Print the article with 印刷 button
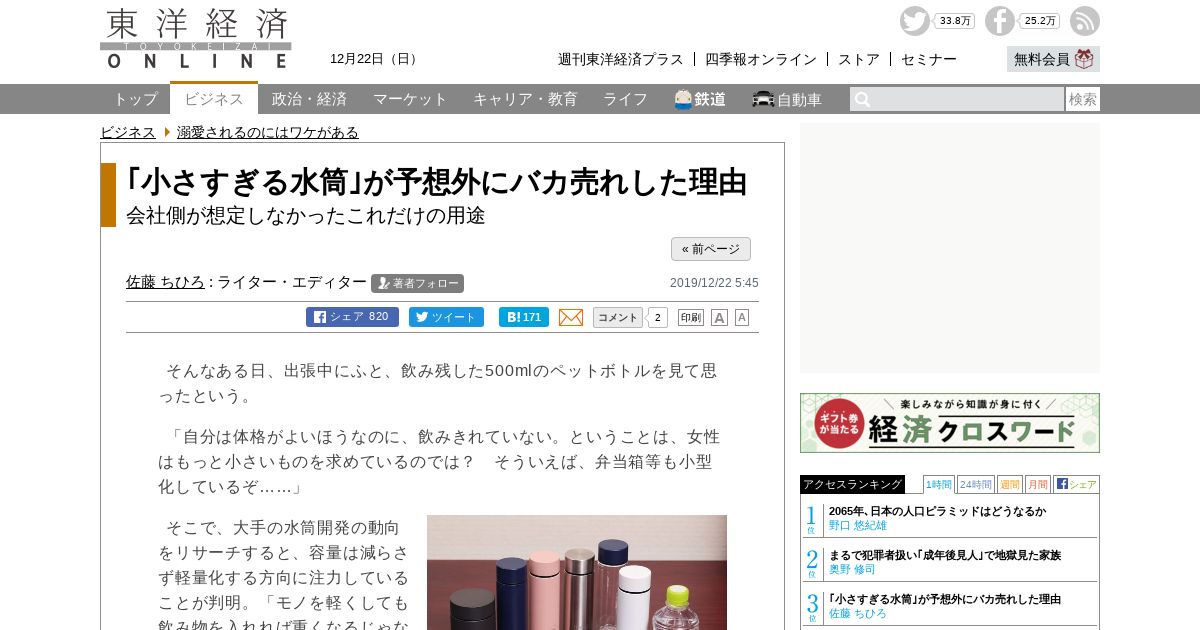Screen dimensions: 1200x630 [691, 317]
